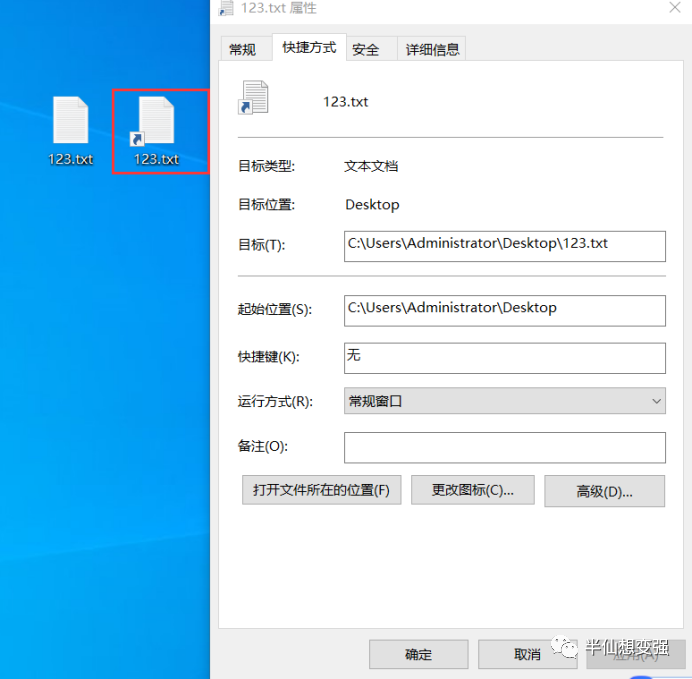Open the 高级(D)... settings

[604, 491]
